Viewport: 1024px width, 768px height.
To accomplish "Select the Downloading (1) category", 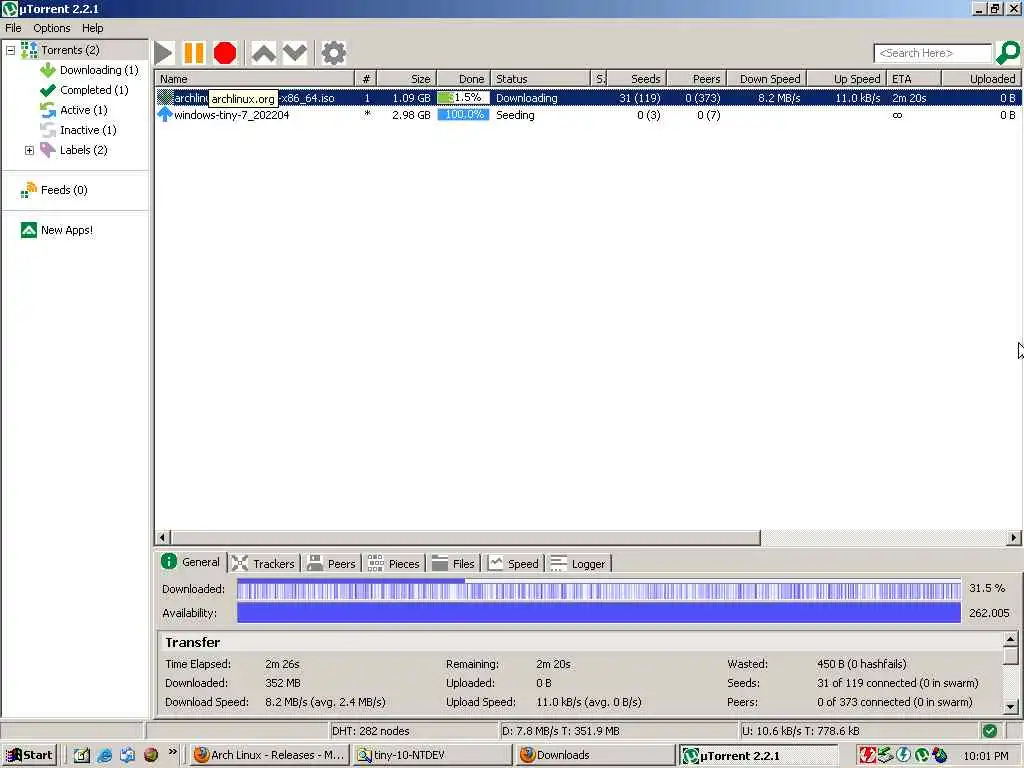I will point(99,70).
